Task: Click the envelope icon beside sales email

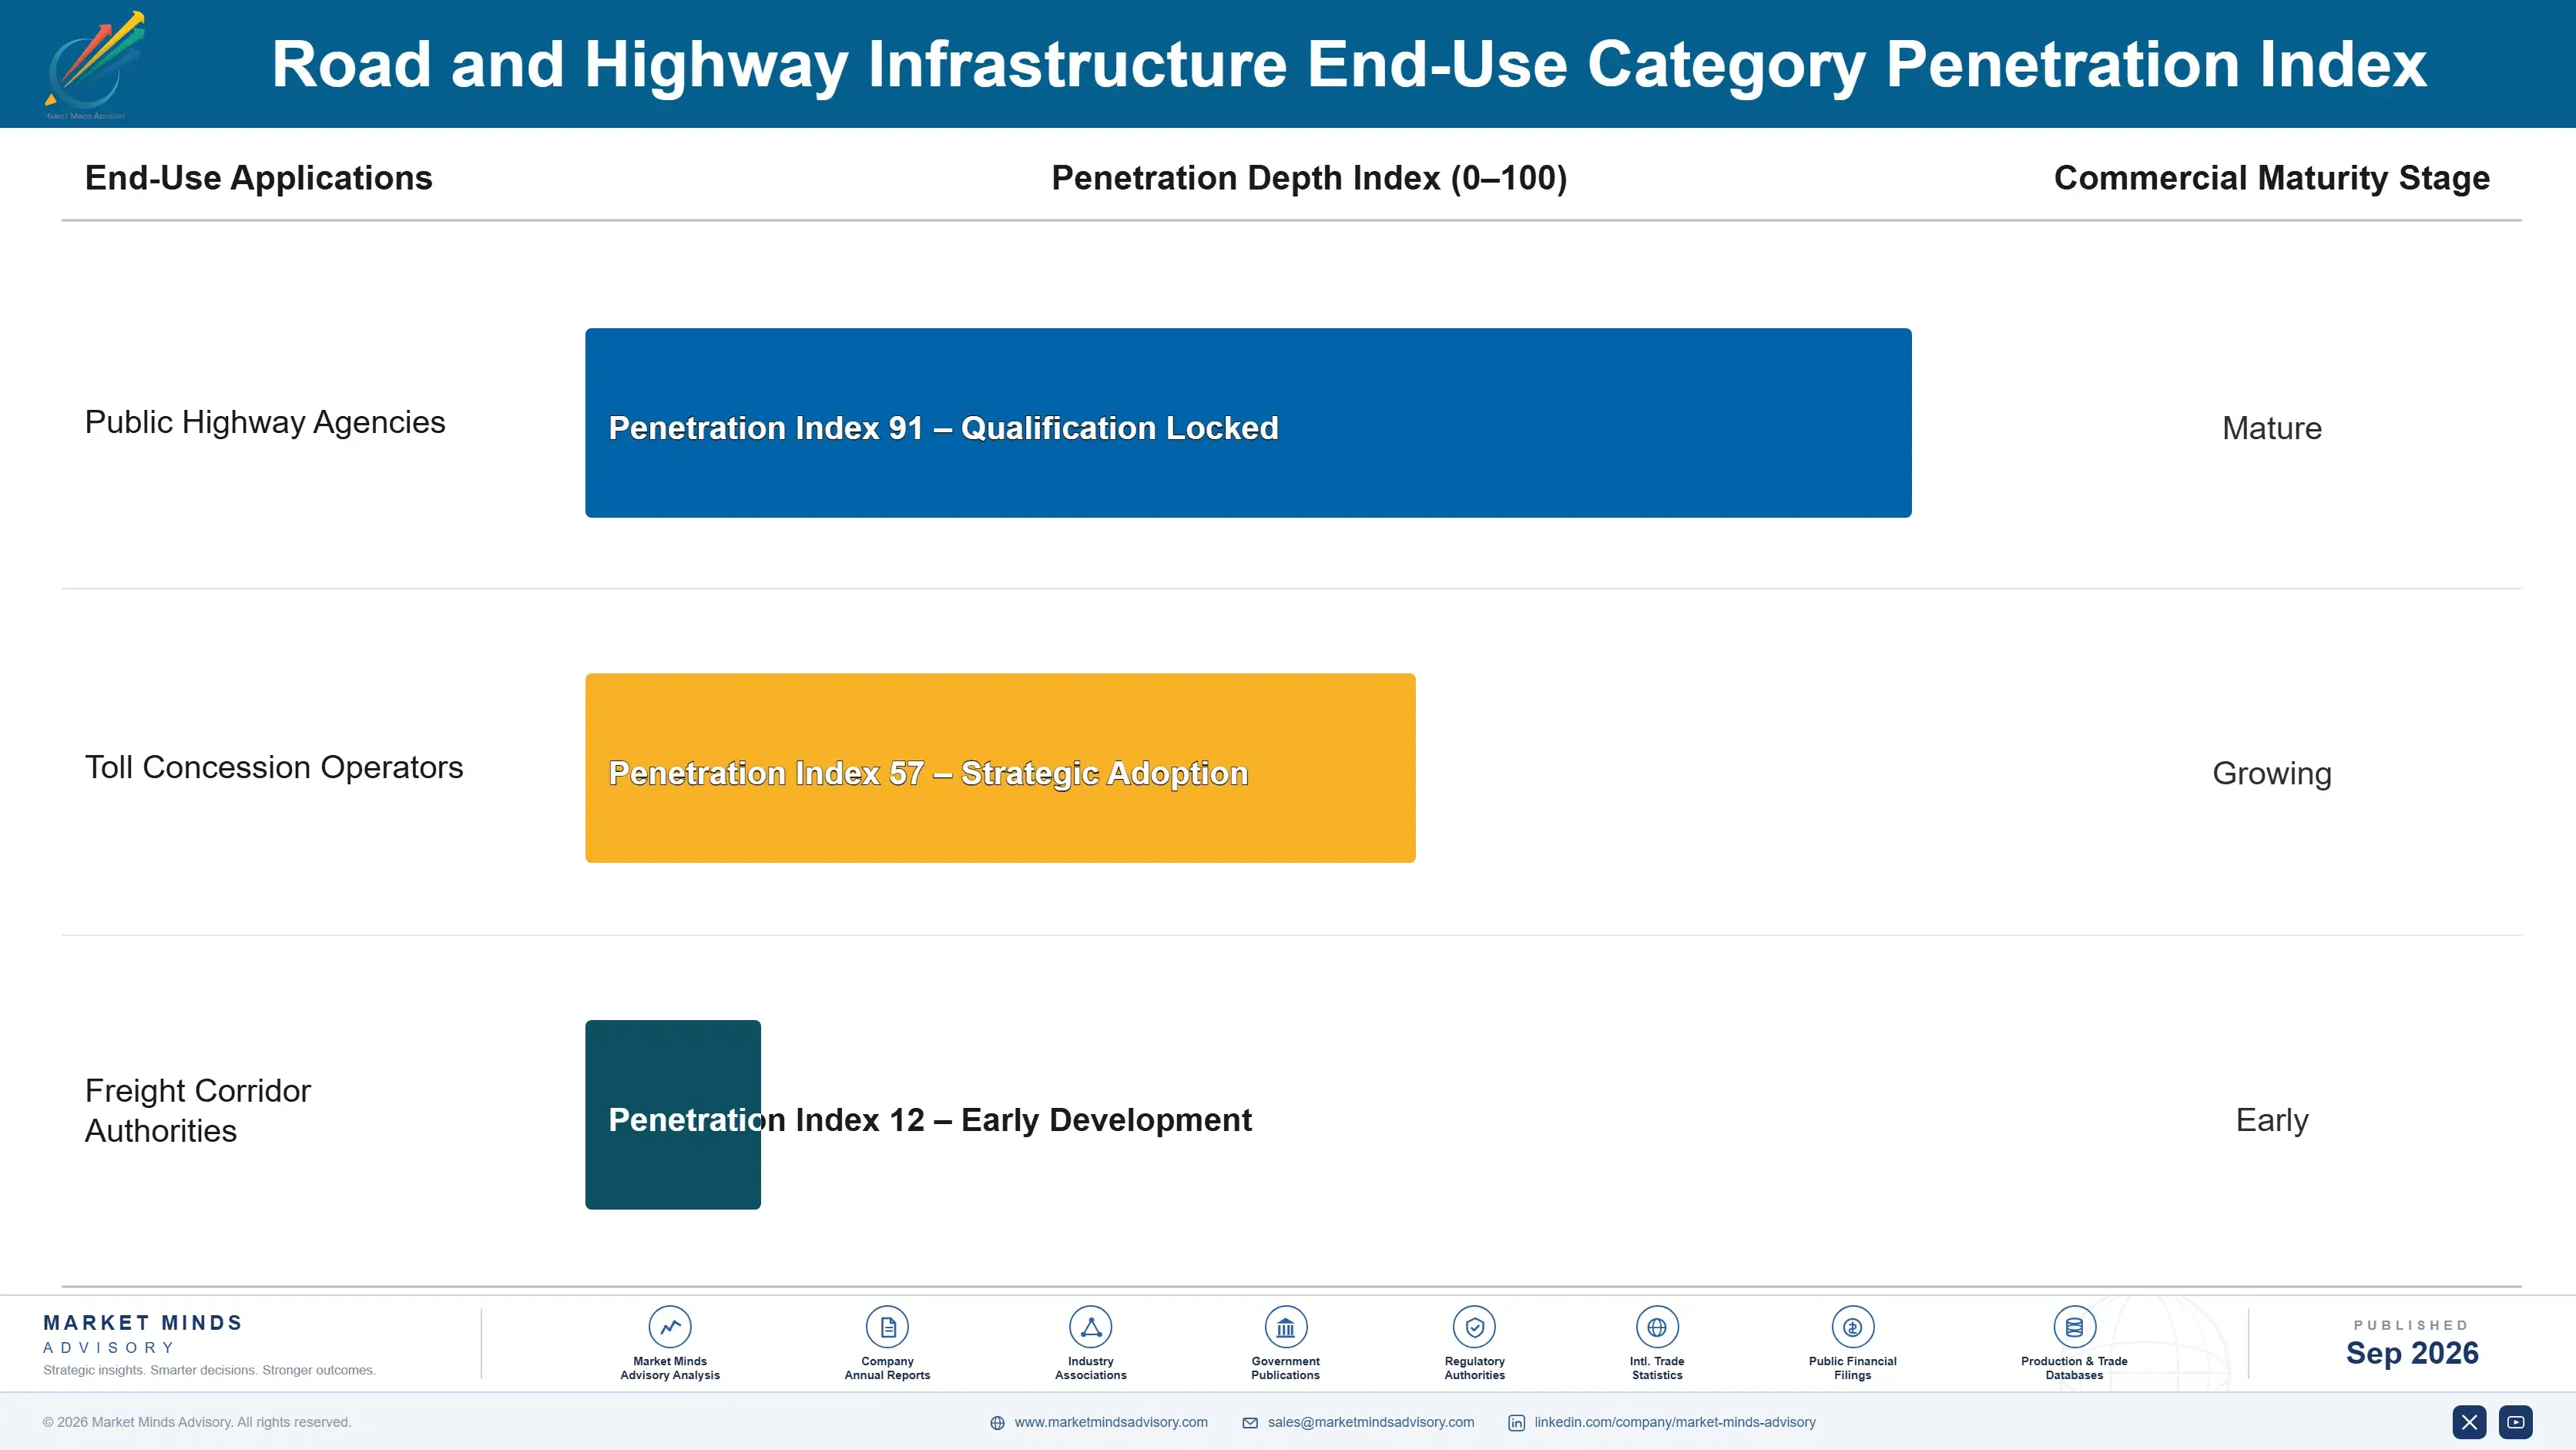Action: [1250, 1423]
